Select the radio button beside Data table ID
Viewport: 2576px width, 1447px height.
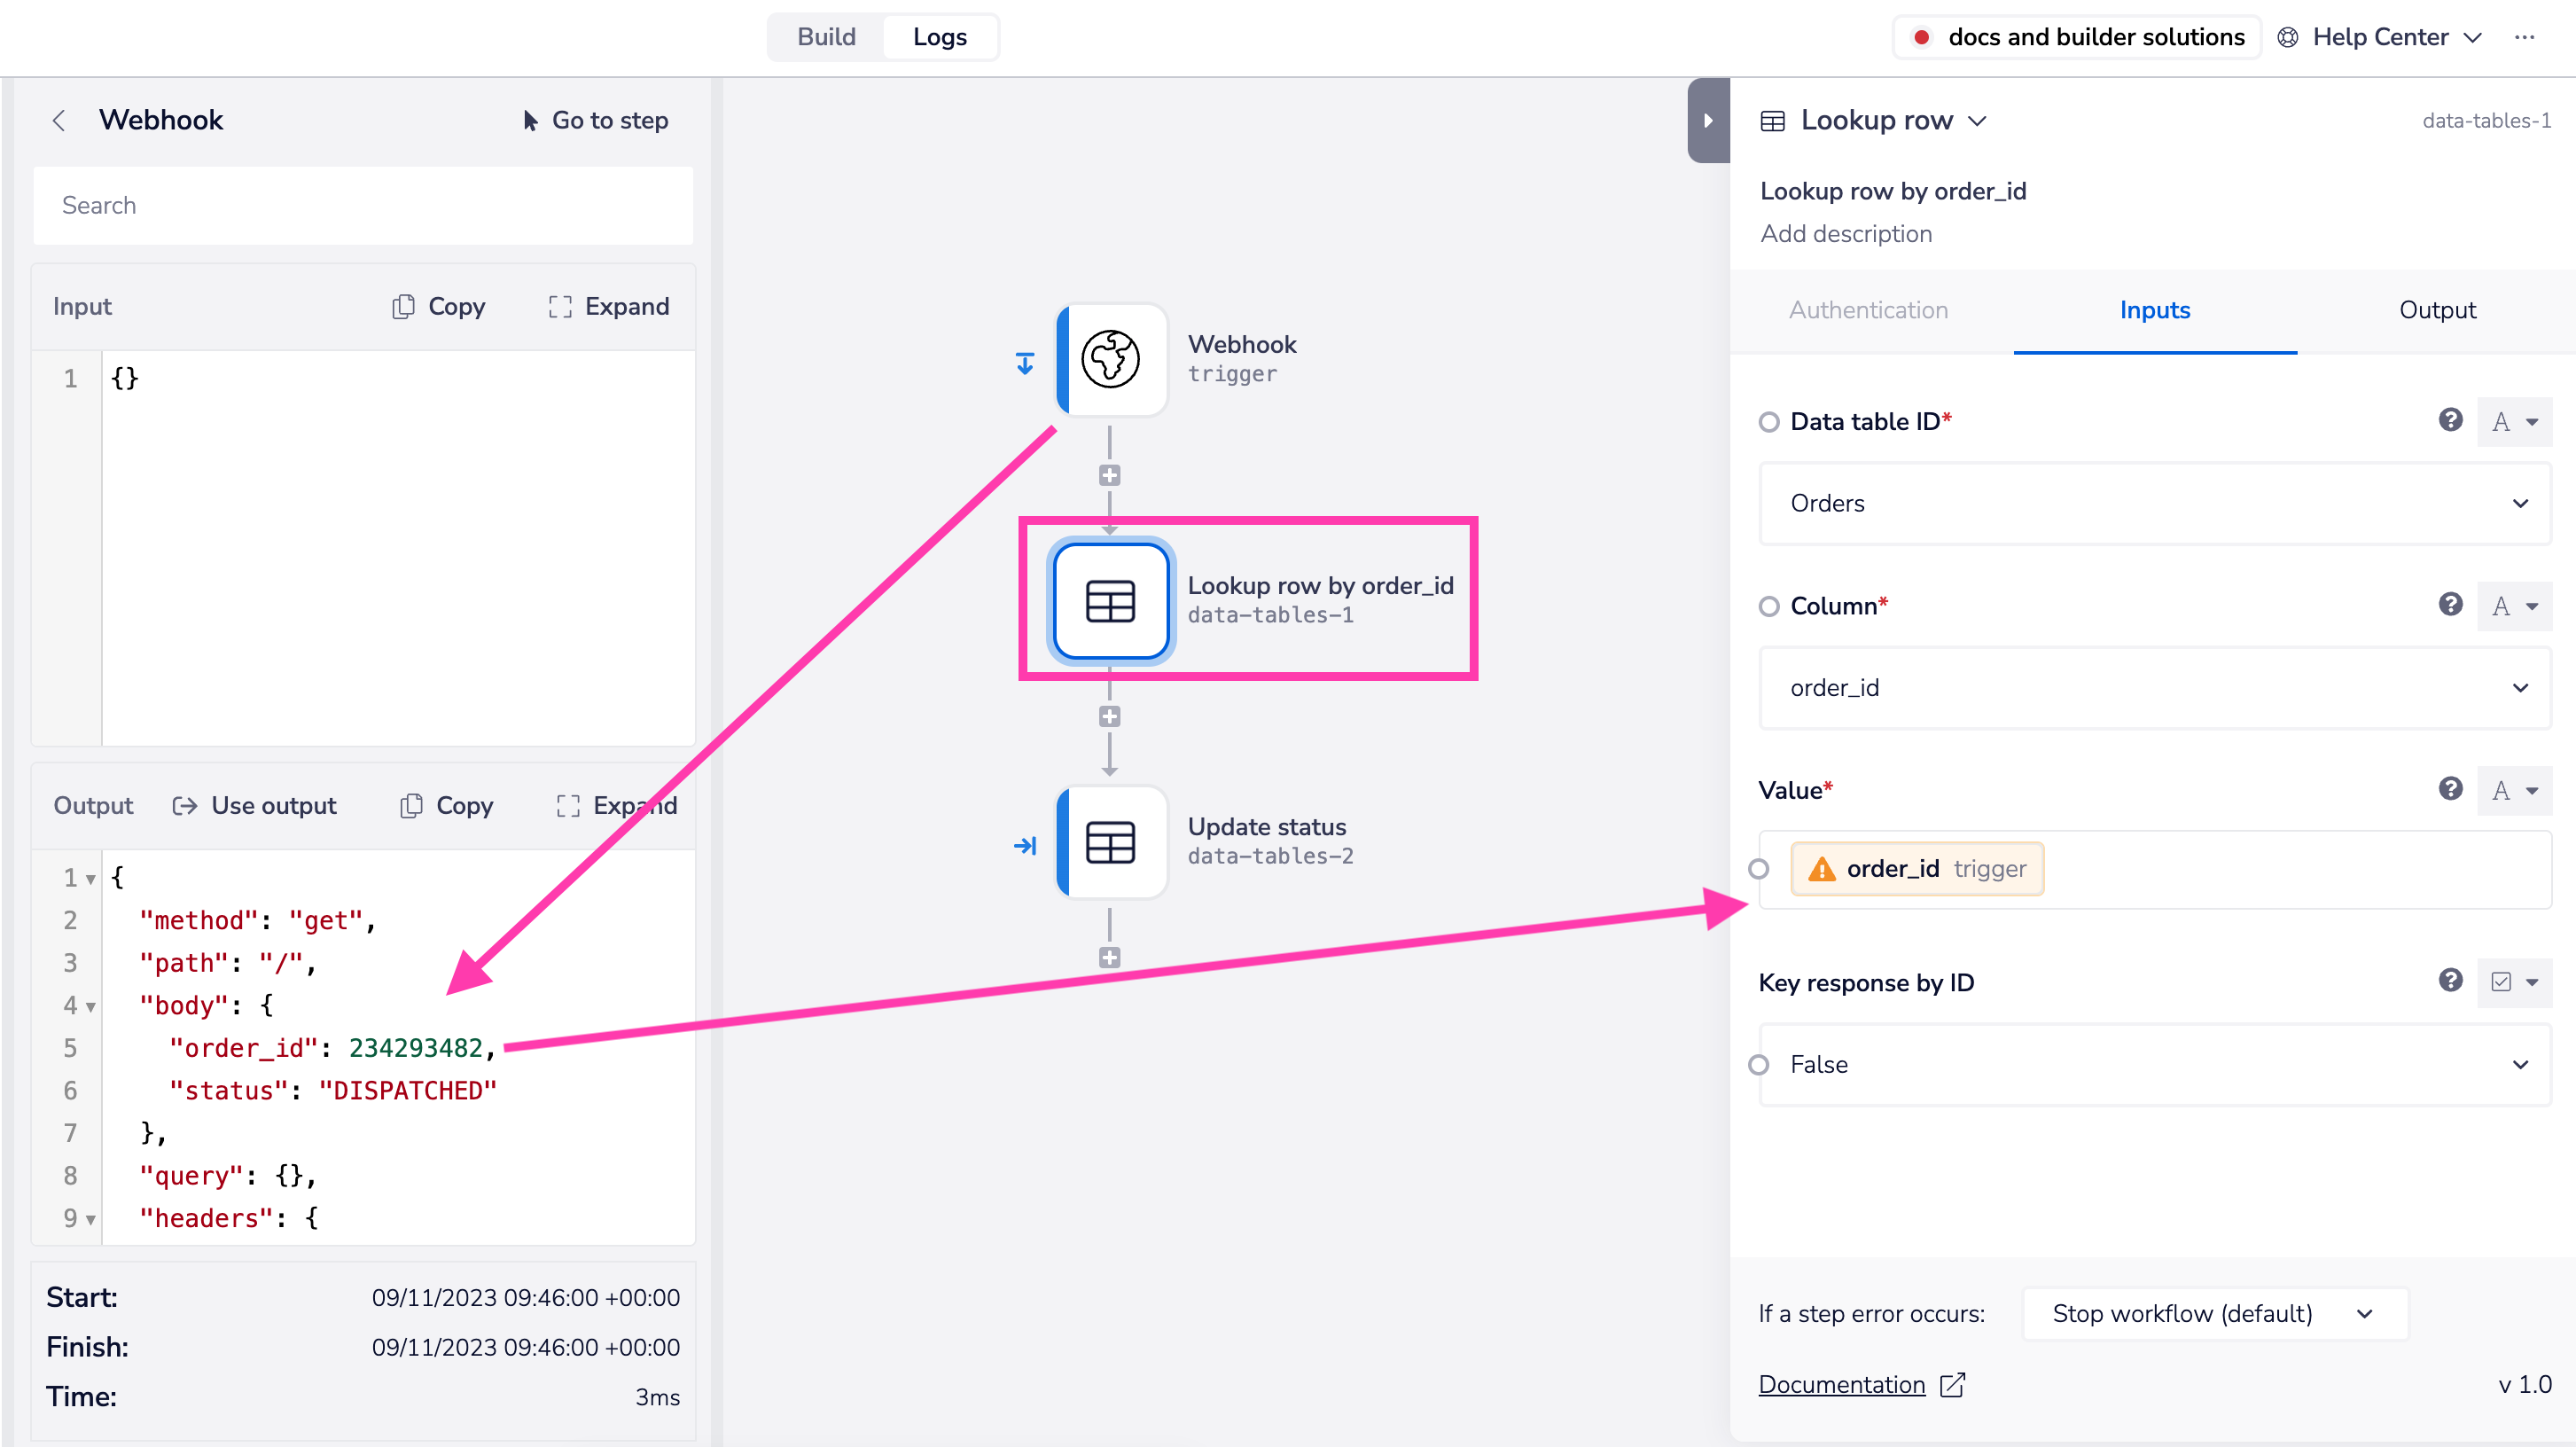[1769, 422]
